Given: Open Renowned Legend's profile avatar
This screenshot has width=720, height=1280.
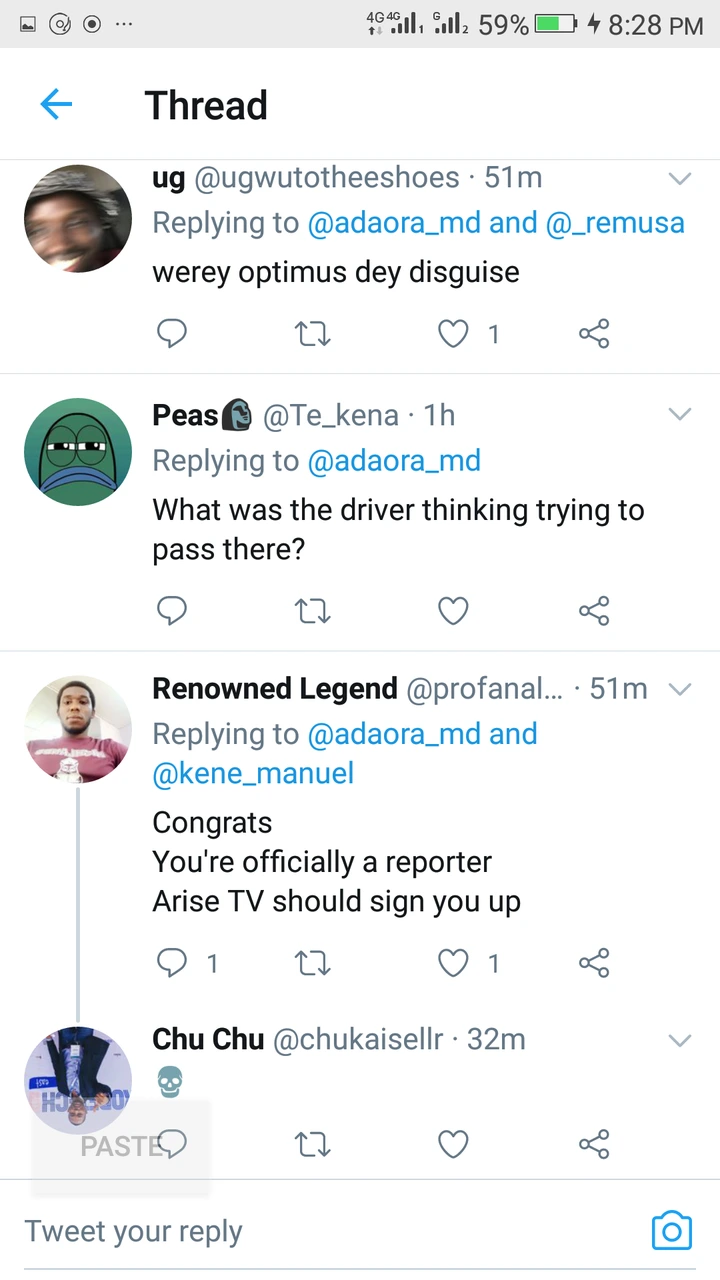Looking at the screenshot, I should [78, 729].
